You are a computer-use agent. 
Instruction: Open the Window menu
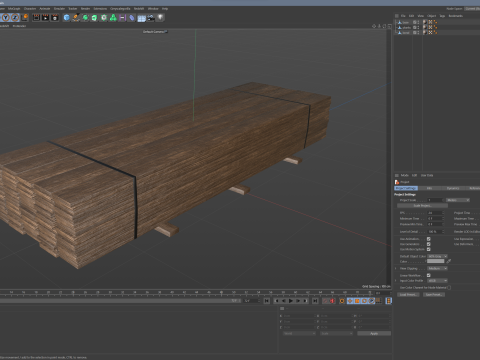(x=153, y=9)
